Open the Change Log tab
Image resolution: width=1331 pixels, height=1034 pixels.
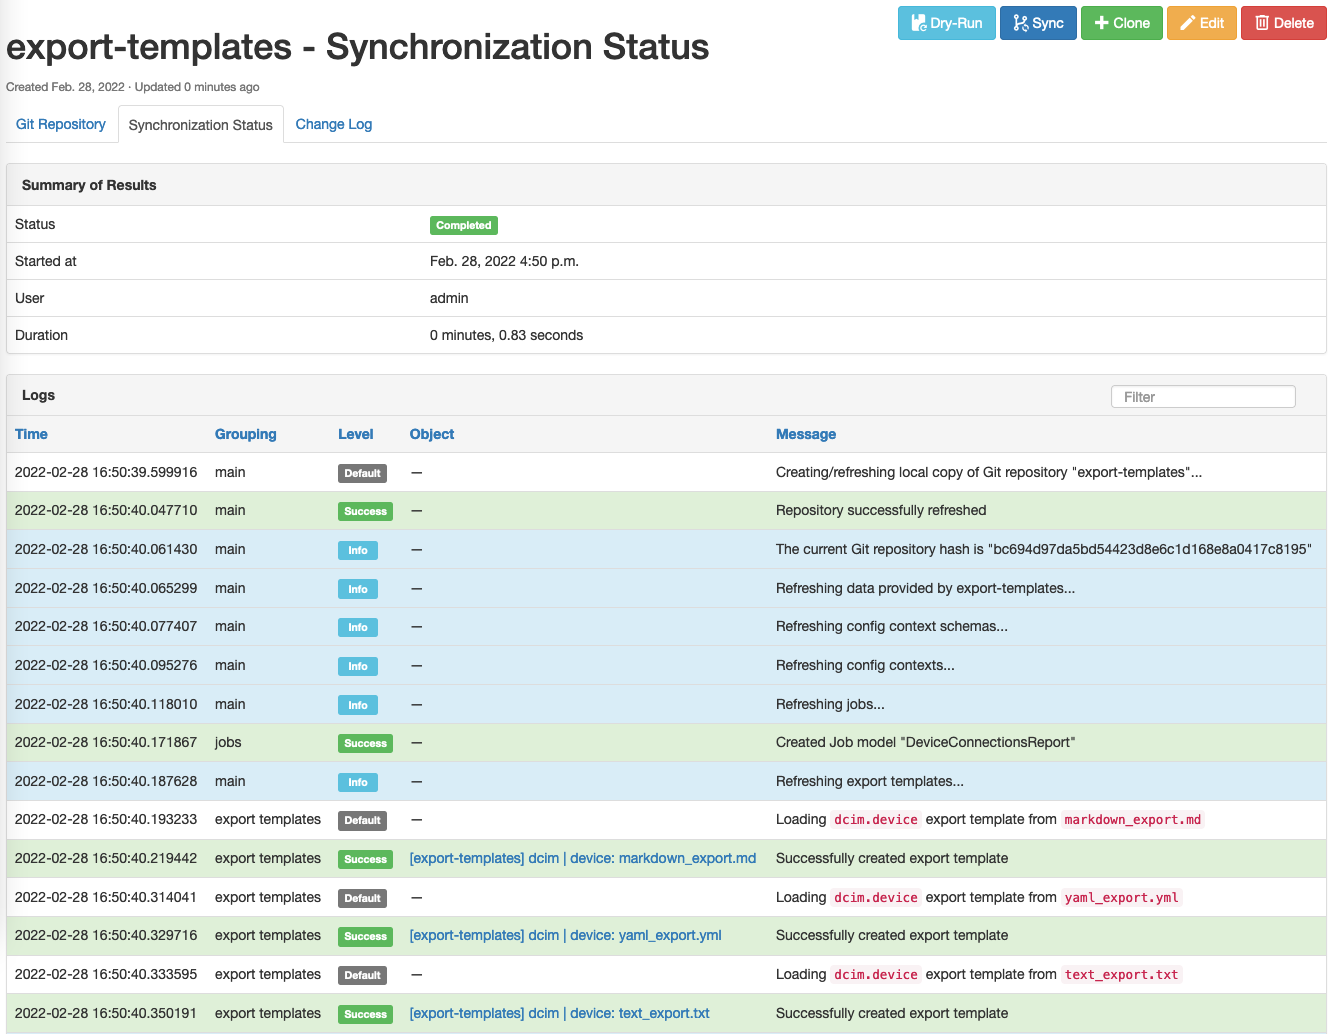tap(333, 123)
